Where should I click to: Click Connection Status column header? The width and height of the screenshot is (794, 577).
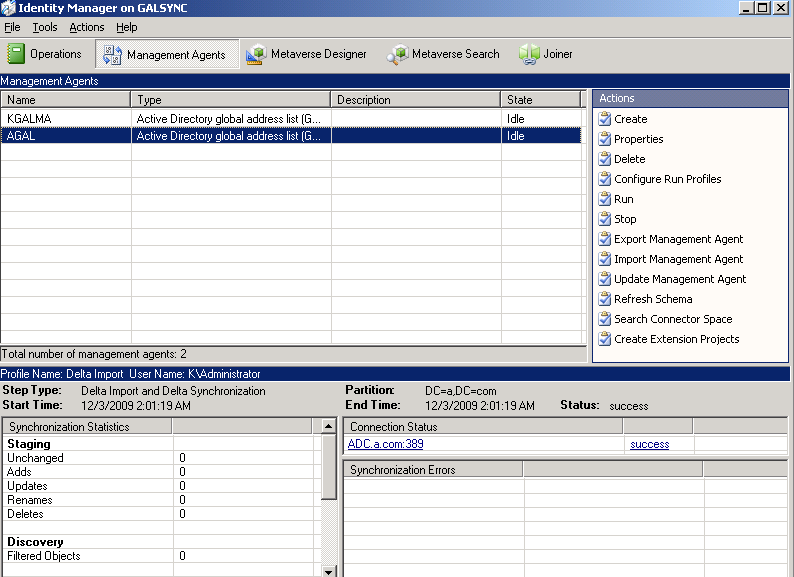pyautogui.click(x=483, y=427)
